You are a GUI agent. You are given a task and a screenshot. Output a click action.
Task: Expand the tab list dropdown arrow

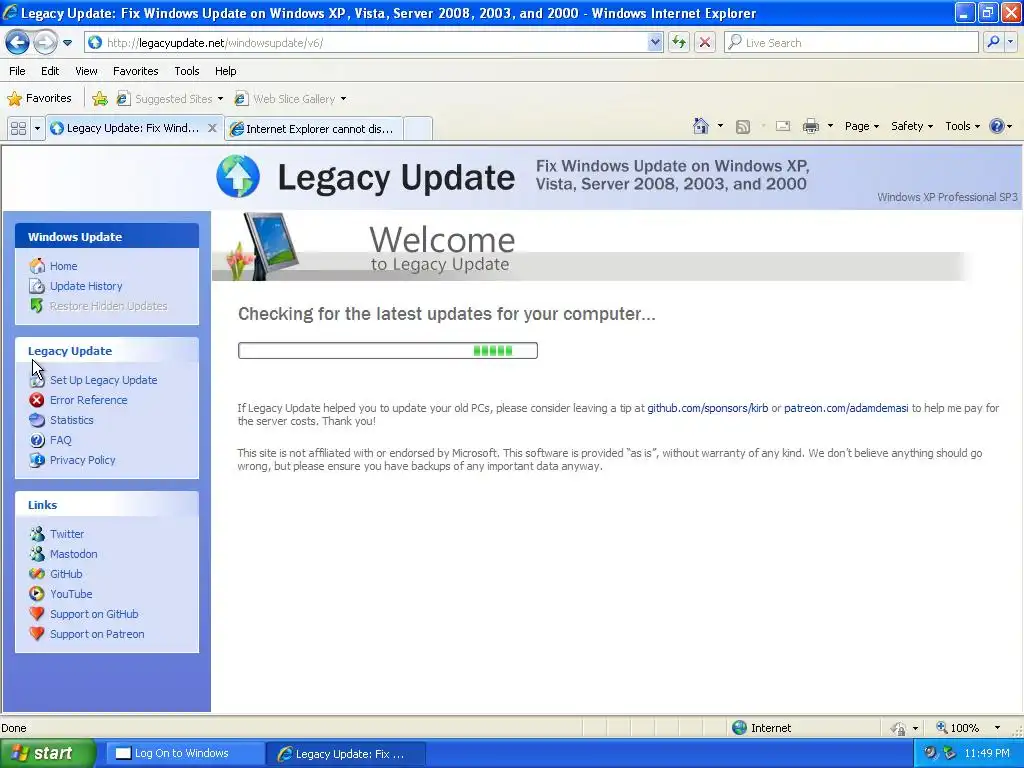coord(37,128)
